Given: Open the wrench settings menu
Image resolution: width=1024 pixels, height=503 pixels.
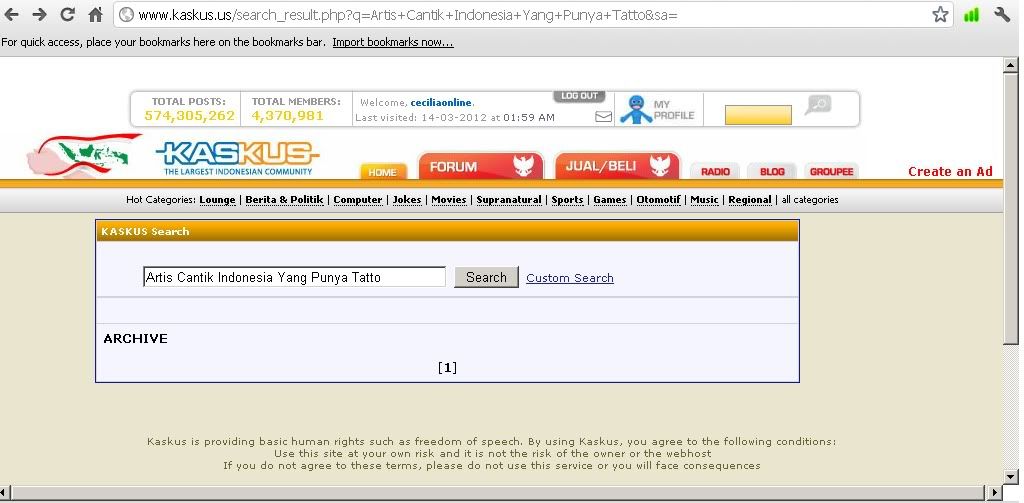Looking at the screenshot, I should point(1002,14).
